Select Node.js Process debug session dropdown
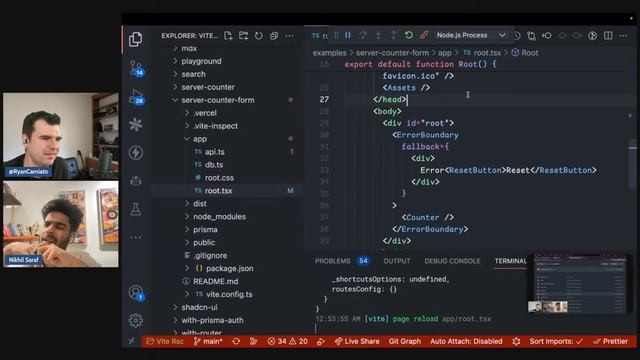The height and width of the screenshot is (360, 640). [471, 36]
